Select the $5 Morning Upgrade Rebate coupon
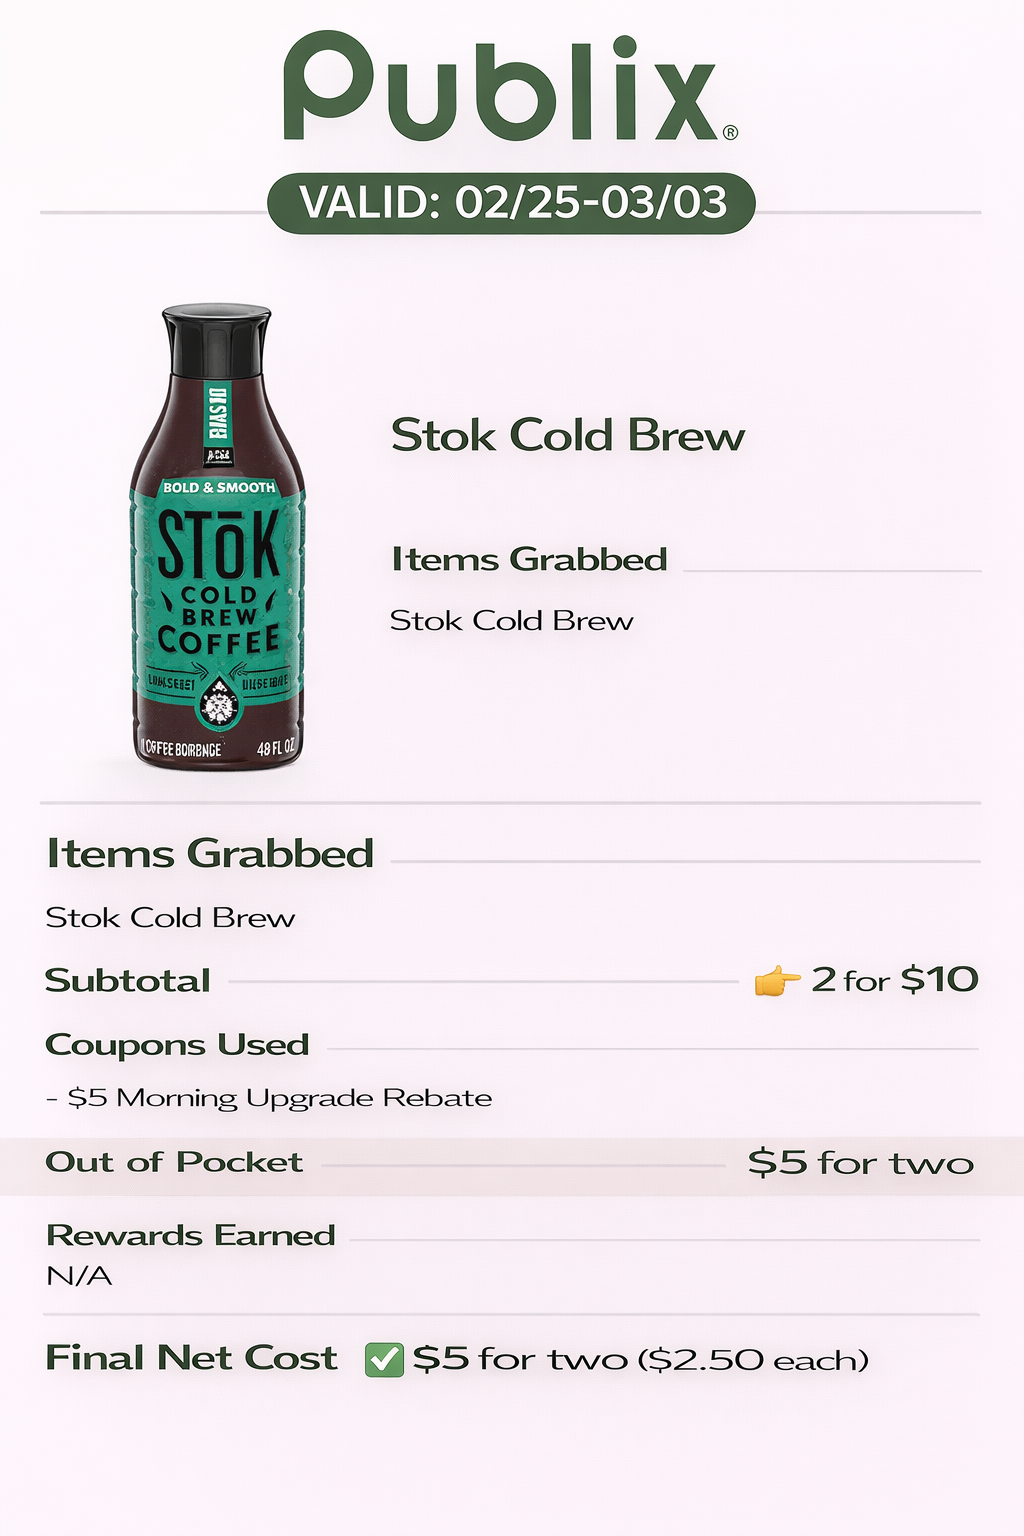Viewport: 1024px width, 1536px height. [x=269, y=1098]
